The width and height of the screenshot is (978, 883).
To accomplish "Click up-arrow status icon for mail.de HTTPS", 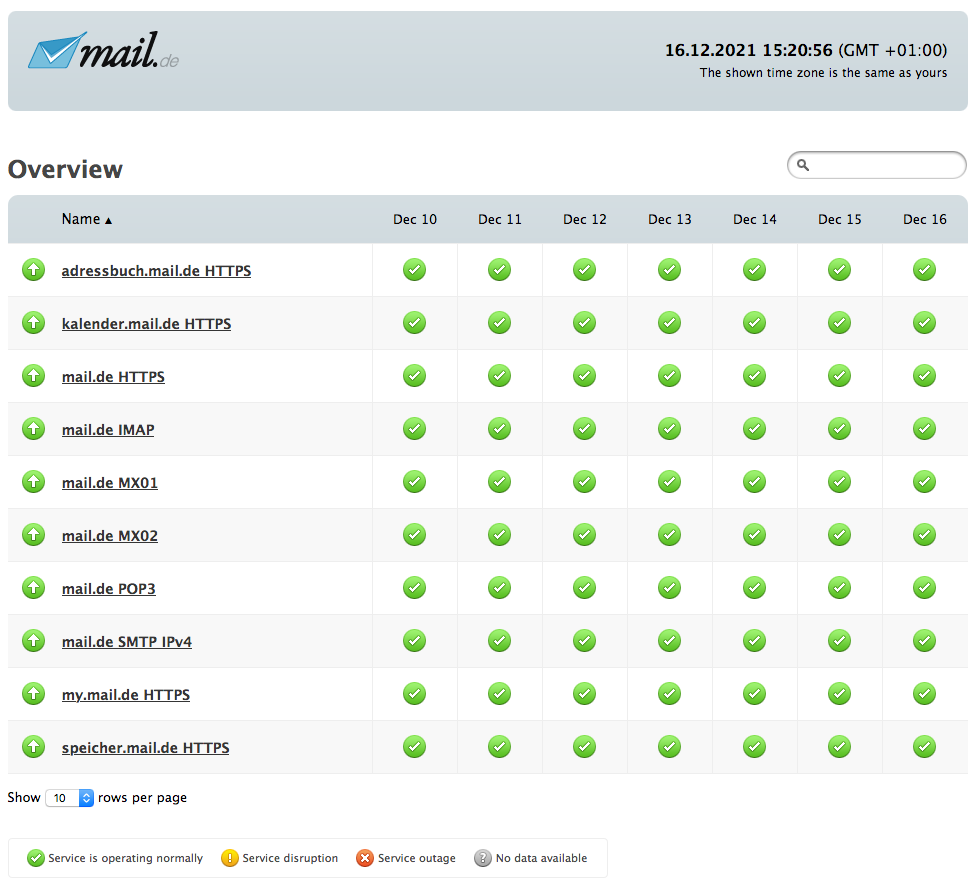I will coord(34,376).
